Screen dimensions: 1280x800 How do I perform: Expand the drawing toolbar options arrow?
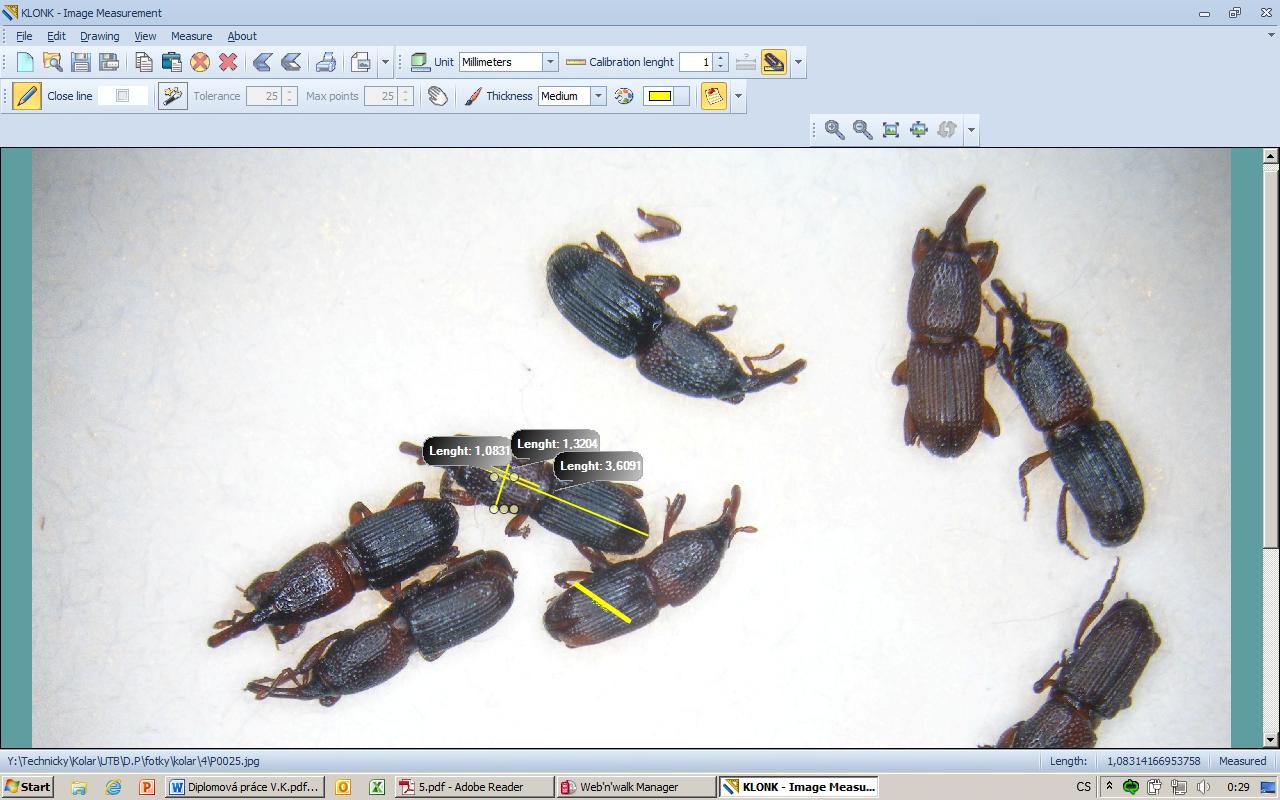[738, 96]
